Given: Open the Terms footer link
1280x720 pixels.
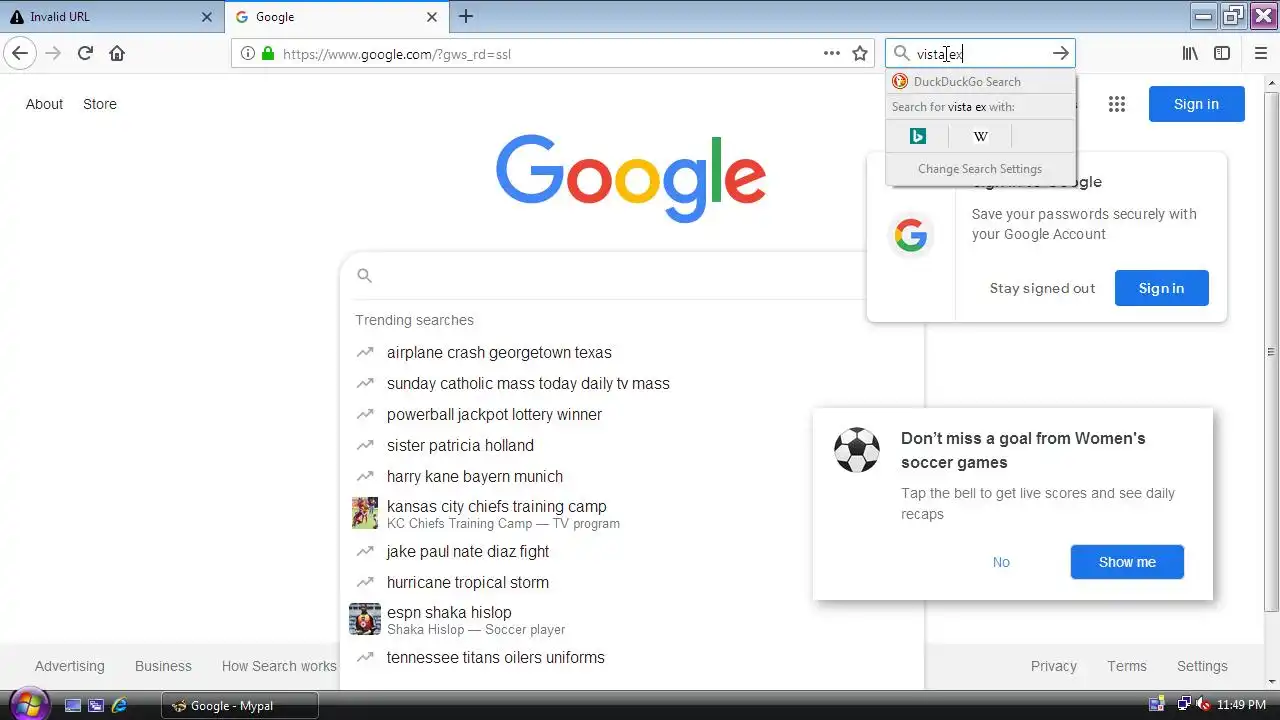Looking at the screenshot, I should coord(1127,666).
